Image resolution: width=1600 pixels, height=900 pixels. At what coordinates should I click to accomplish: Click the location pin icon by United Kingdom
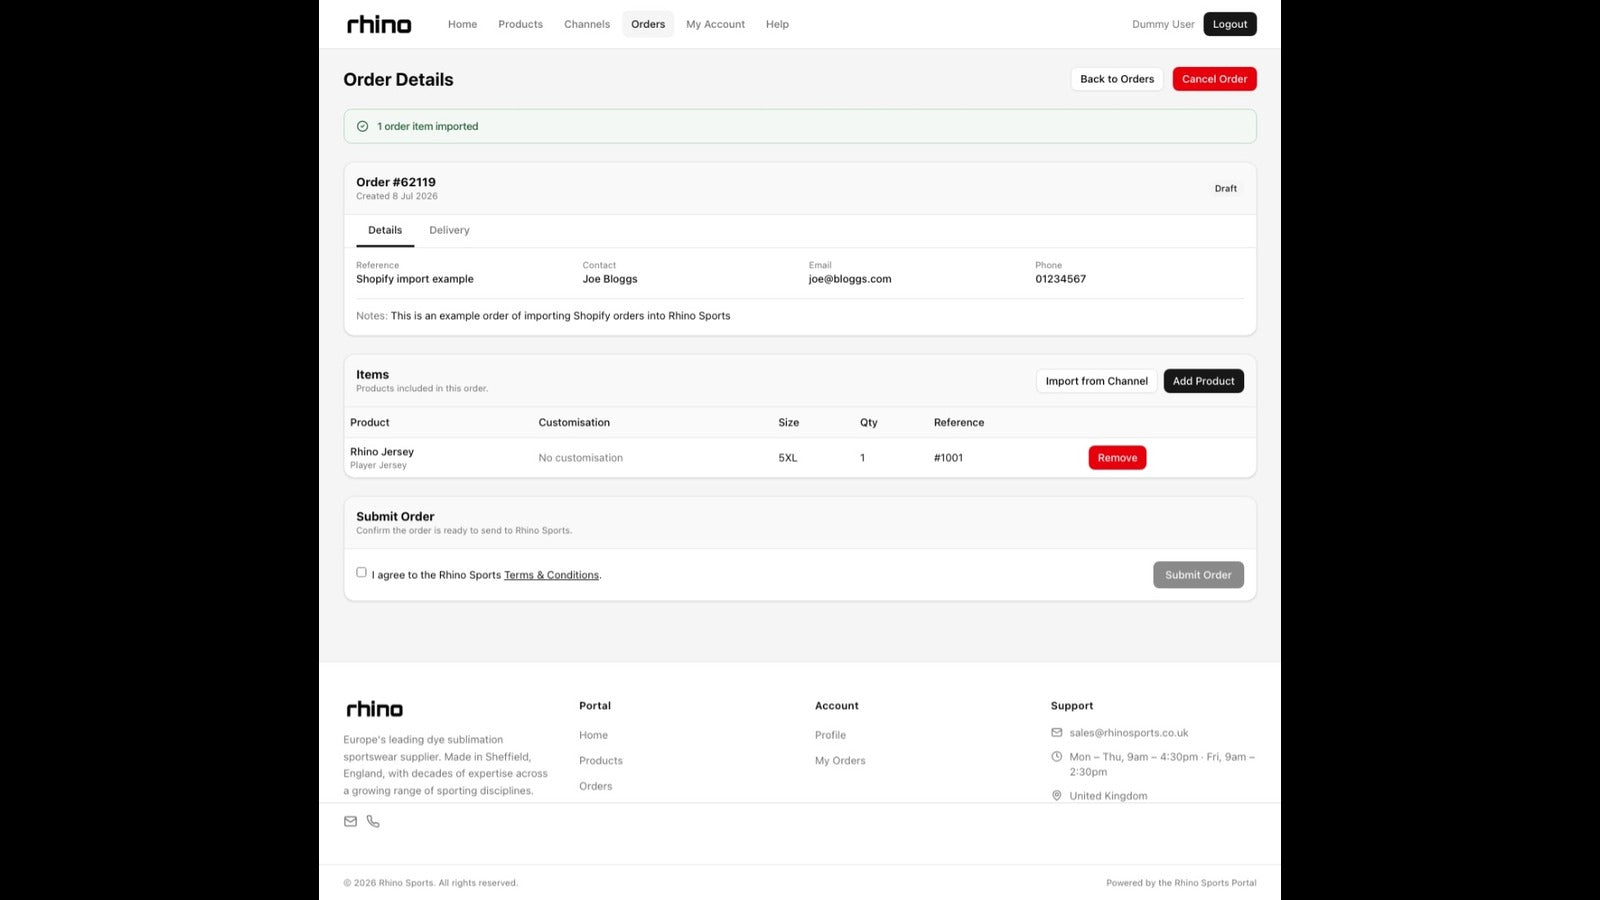1057,795
